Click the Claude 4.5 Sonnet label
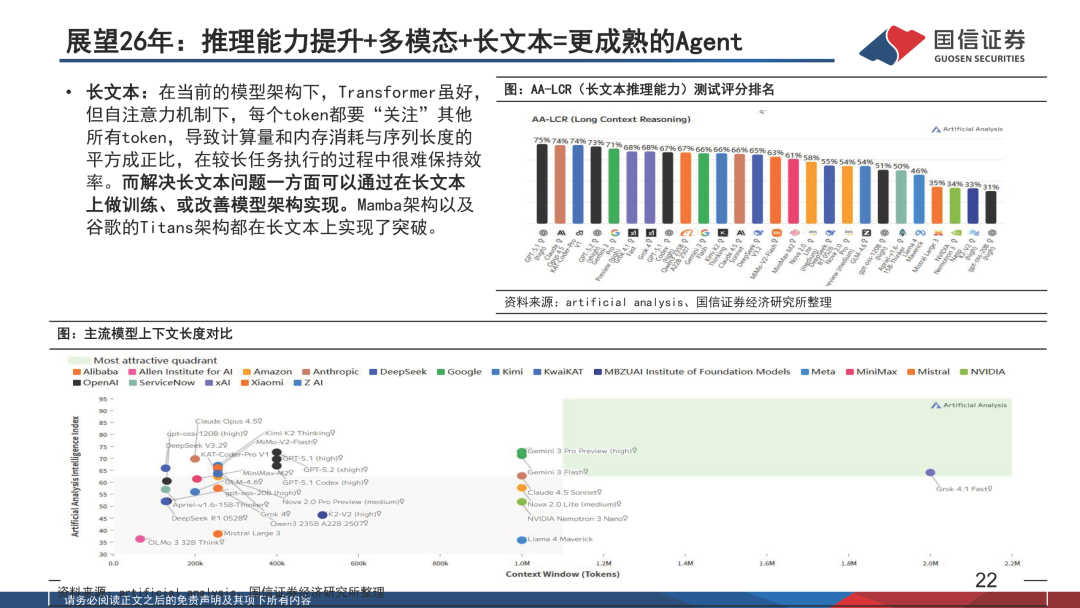Viewport: 1080px width, 608px height. click(x=564, y=492)
